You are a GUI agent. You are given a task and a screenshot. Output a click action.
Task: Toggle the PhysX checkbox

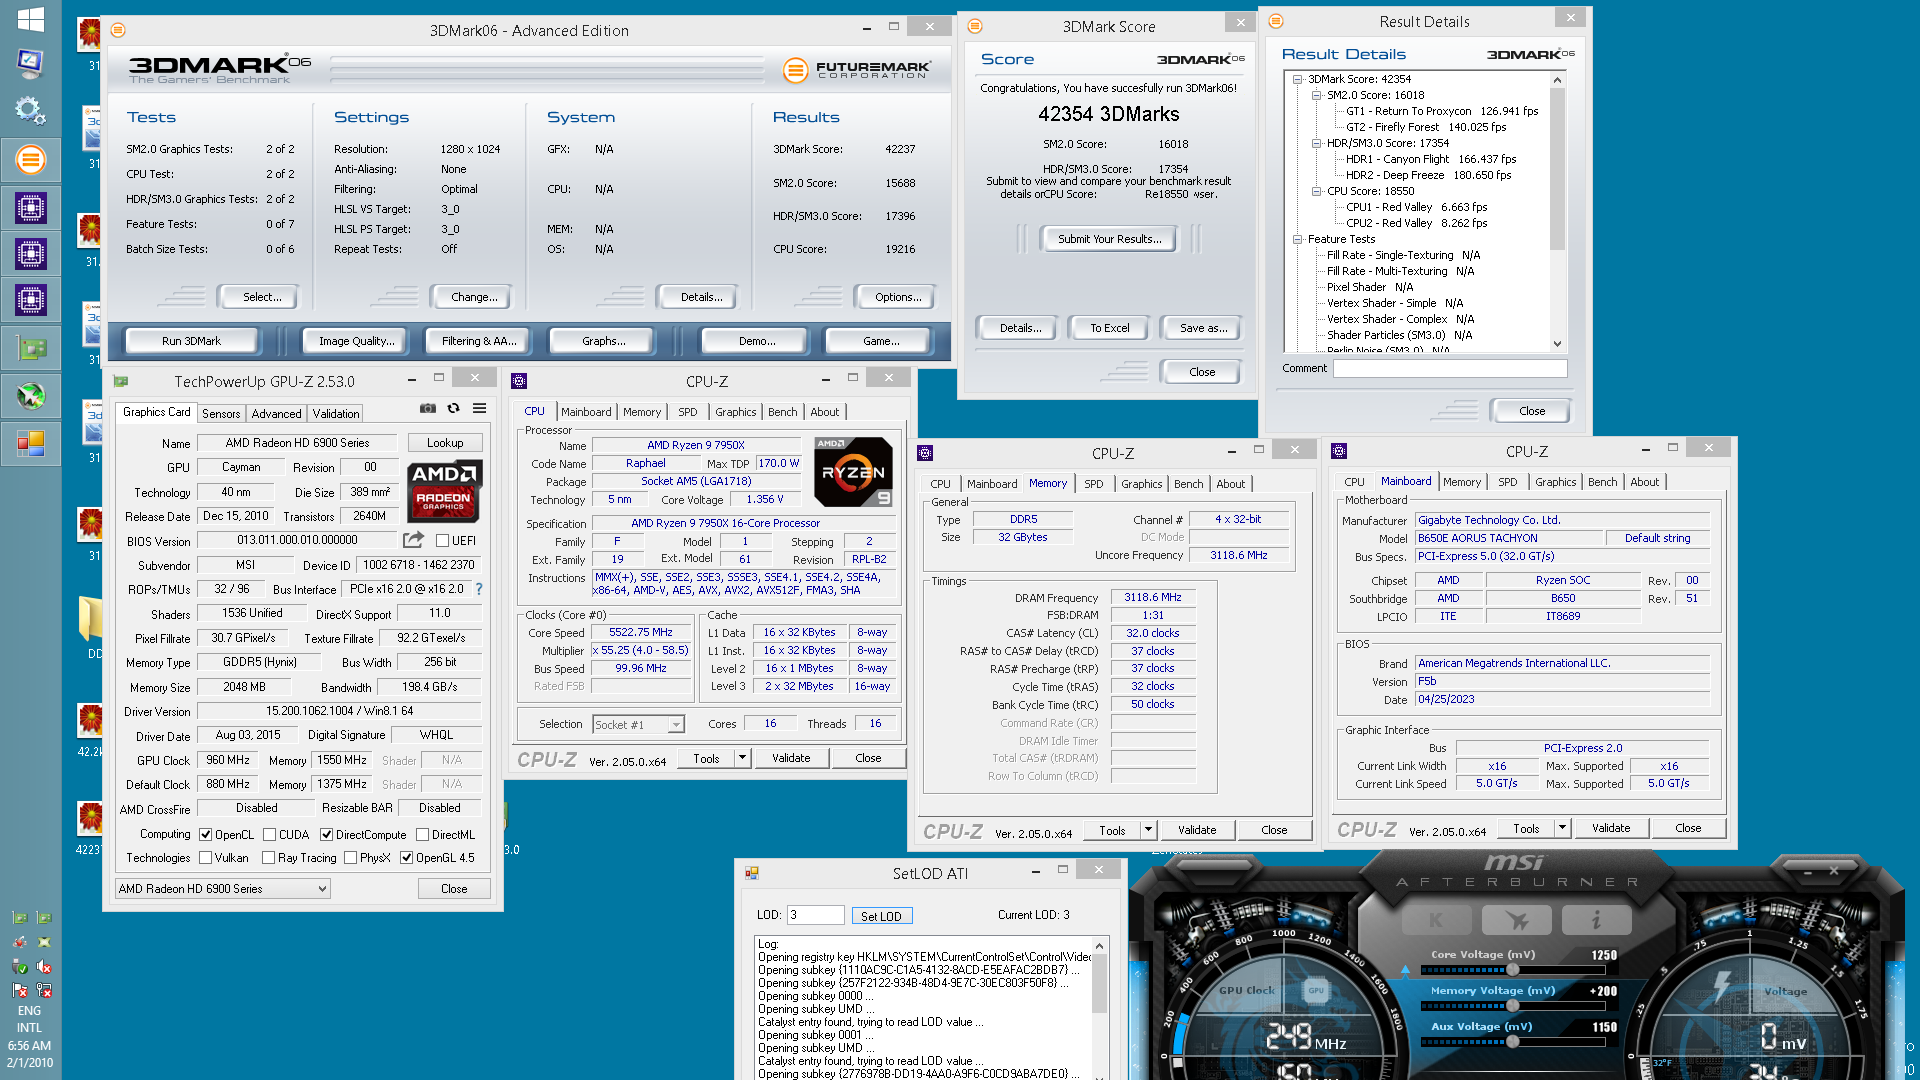coord(350,858)
